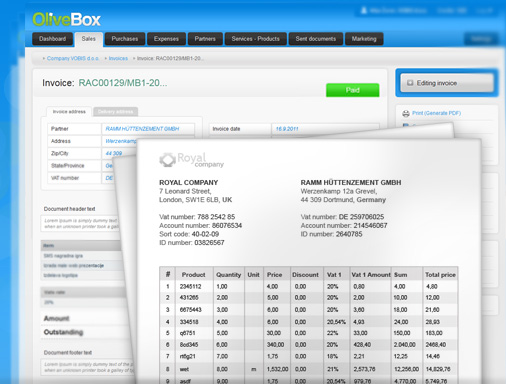Click the green Paid status button
This screenshot has width=506, height=384.
[x=352, y=90]
